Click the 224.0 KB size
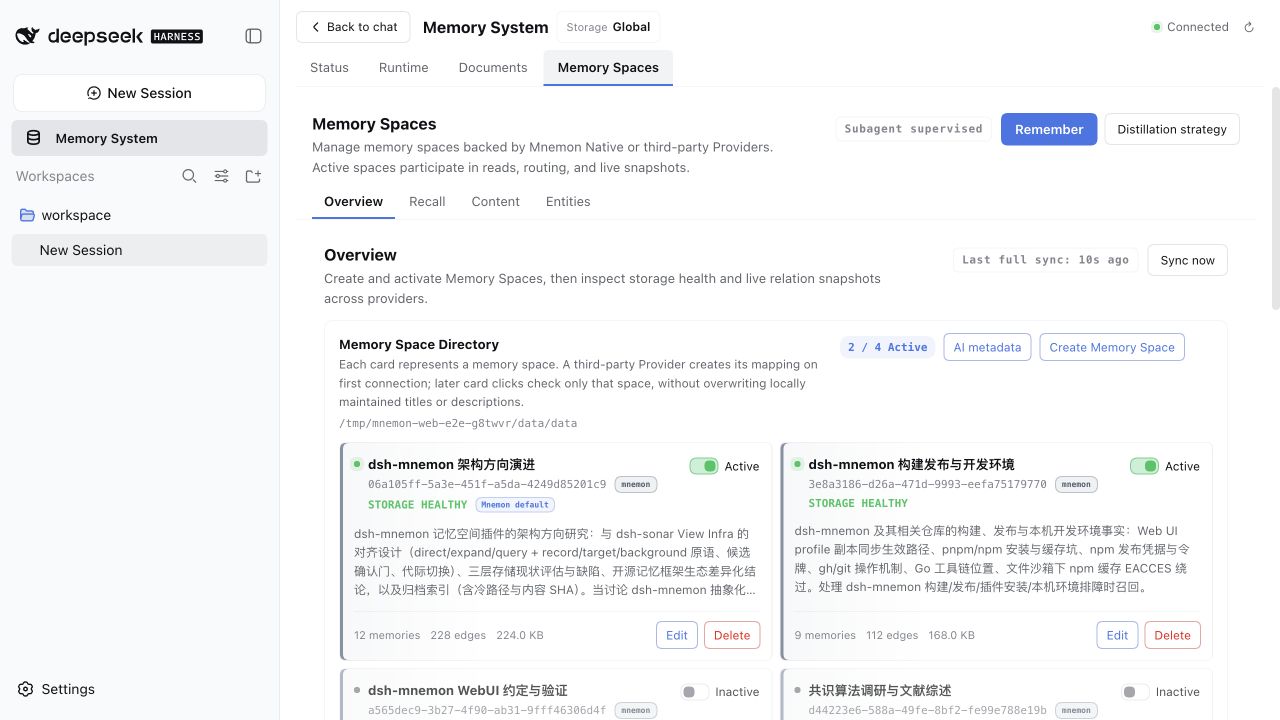 point(520,635)
